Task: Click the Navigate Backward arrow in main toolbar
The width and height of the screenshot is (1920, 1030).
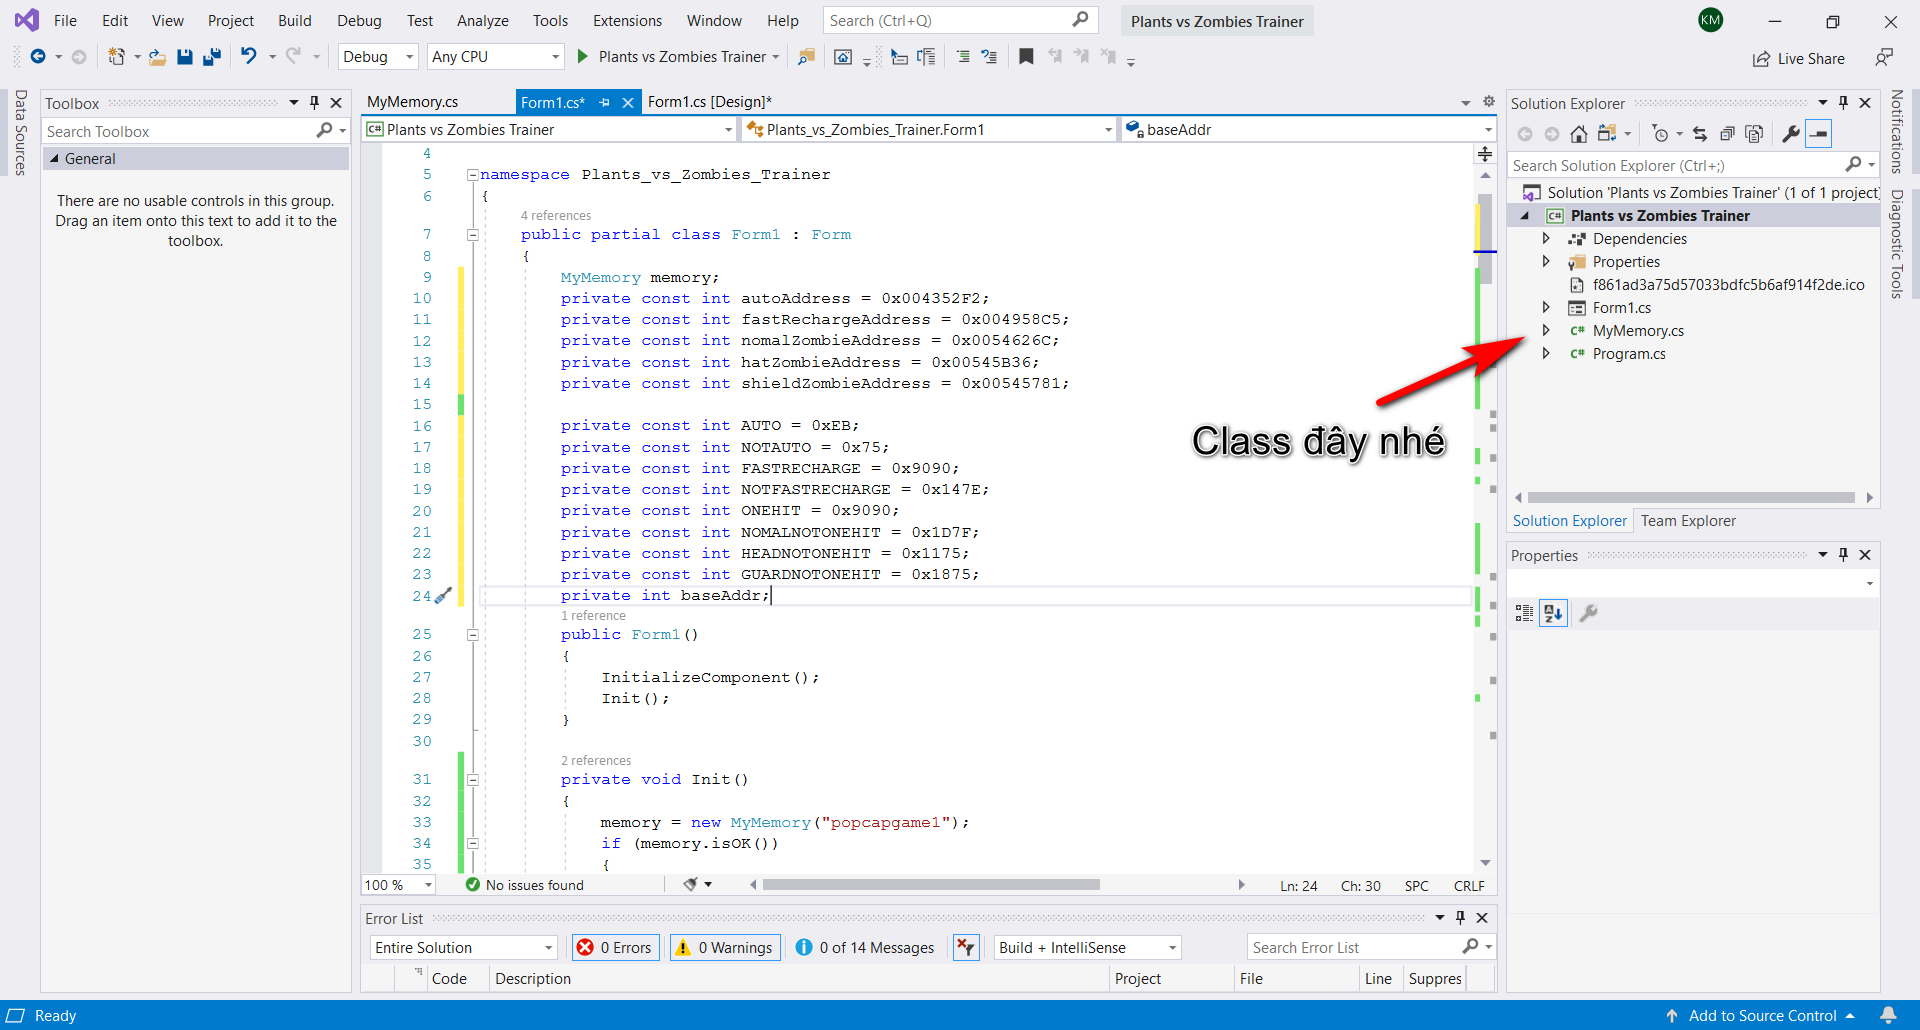Action: [38, 57]
